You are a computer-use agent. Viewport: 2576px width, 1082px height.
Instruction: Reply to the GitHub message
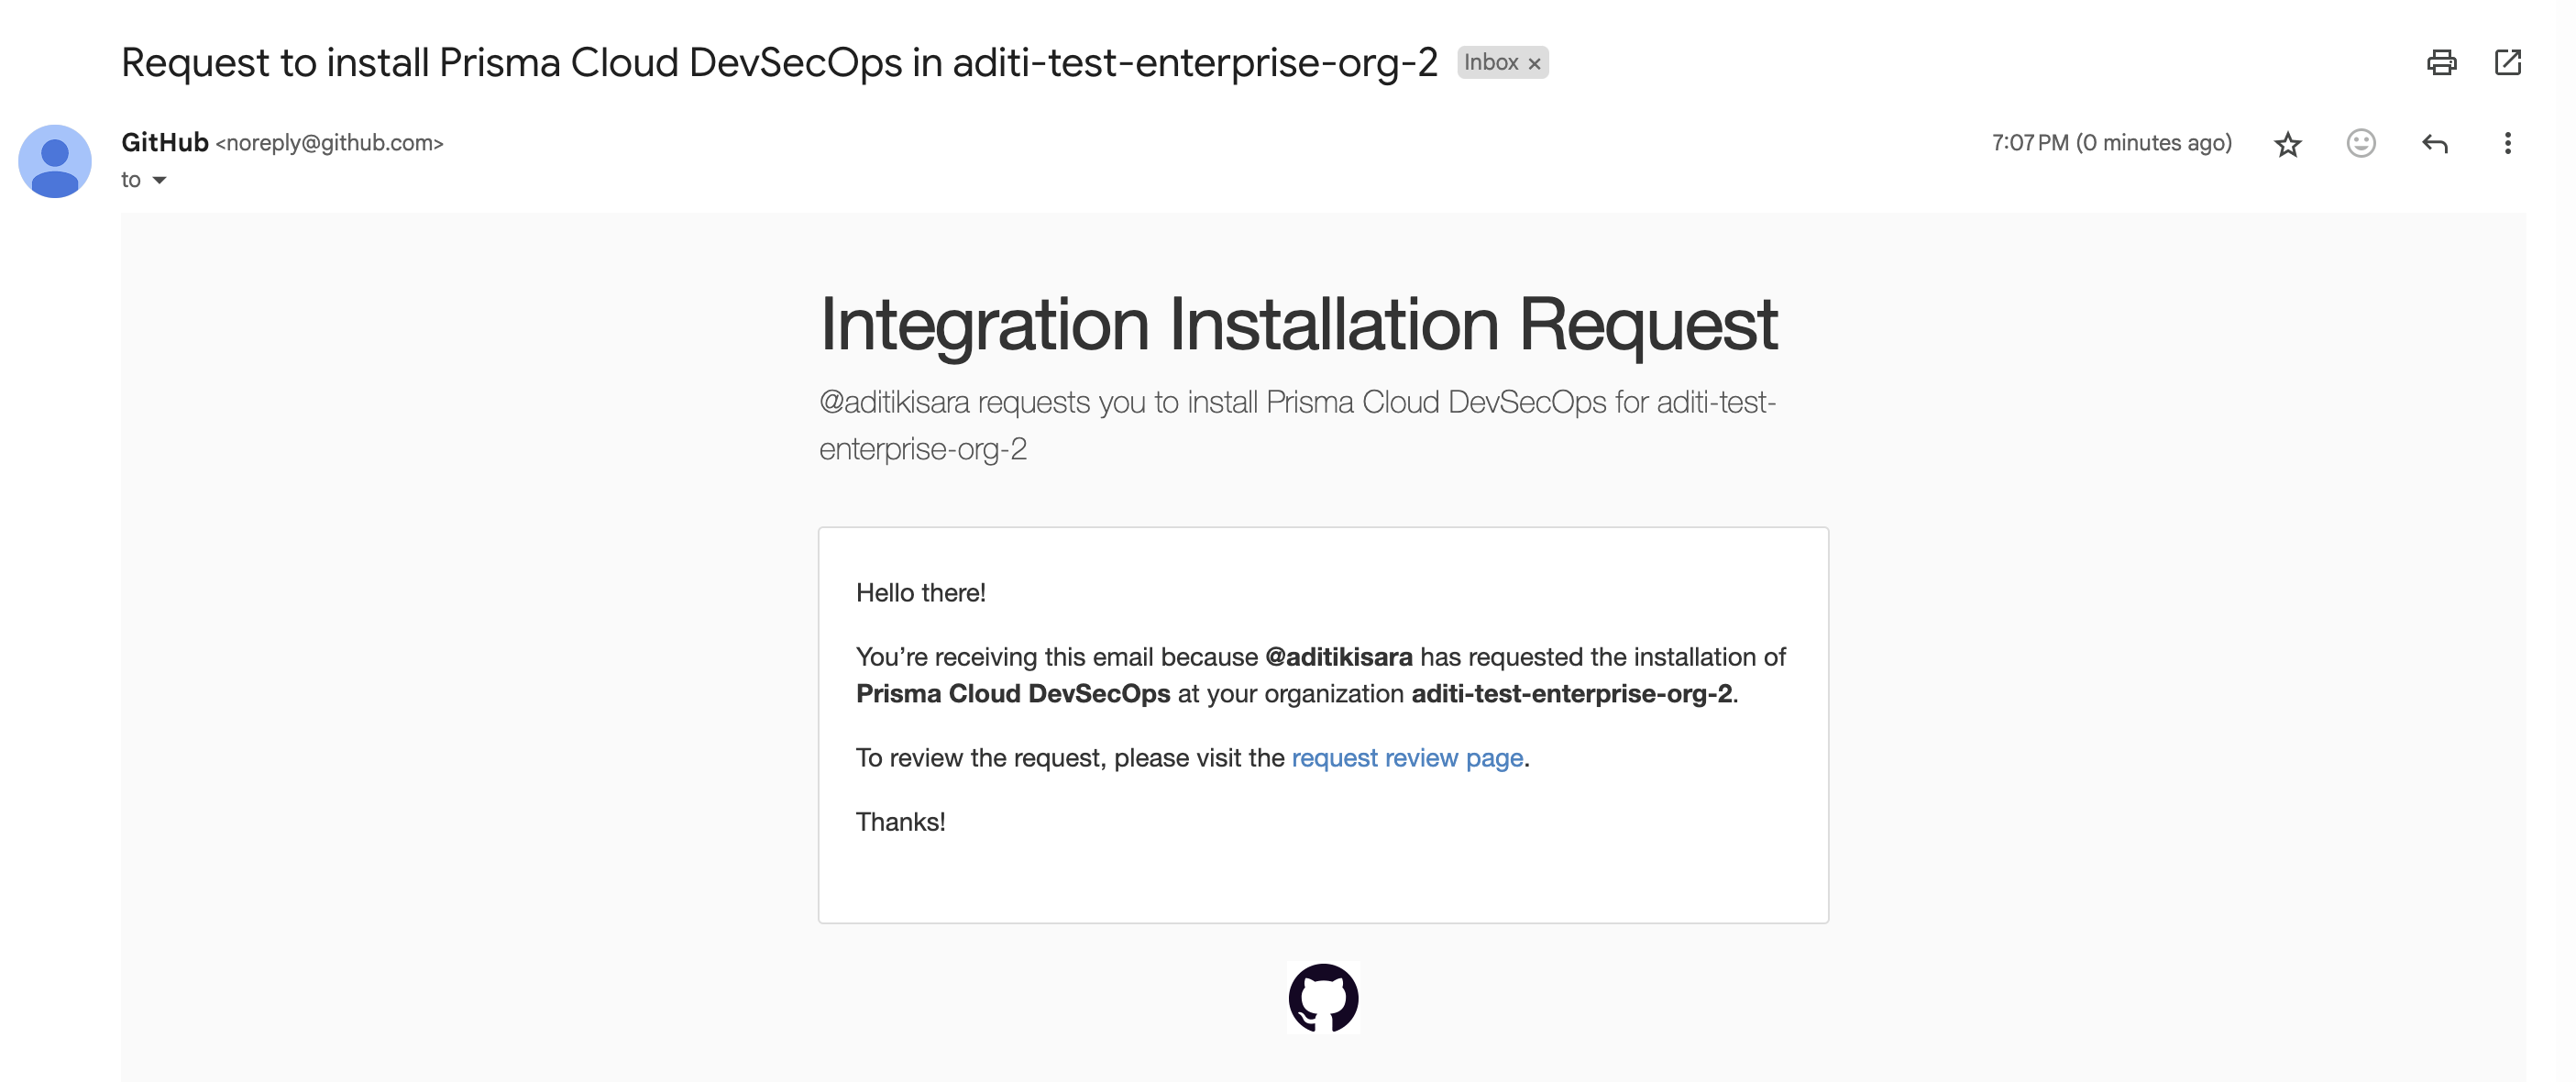tap(2434, 144)
